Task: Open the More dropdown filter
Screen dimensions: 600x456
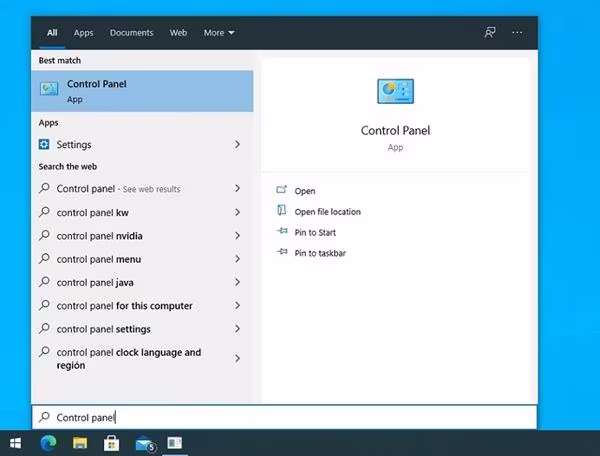Action: (x=218, y=33)
